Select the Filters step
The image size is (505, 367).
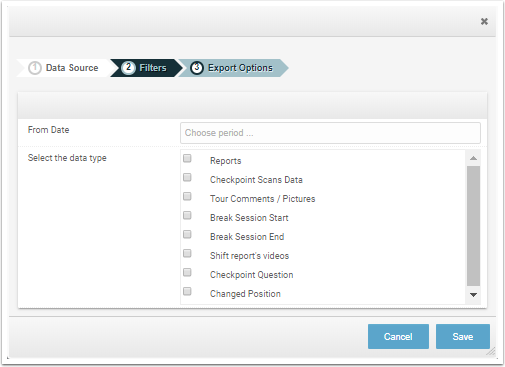[146, 68]
